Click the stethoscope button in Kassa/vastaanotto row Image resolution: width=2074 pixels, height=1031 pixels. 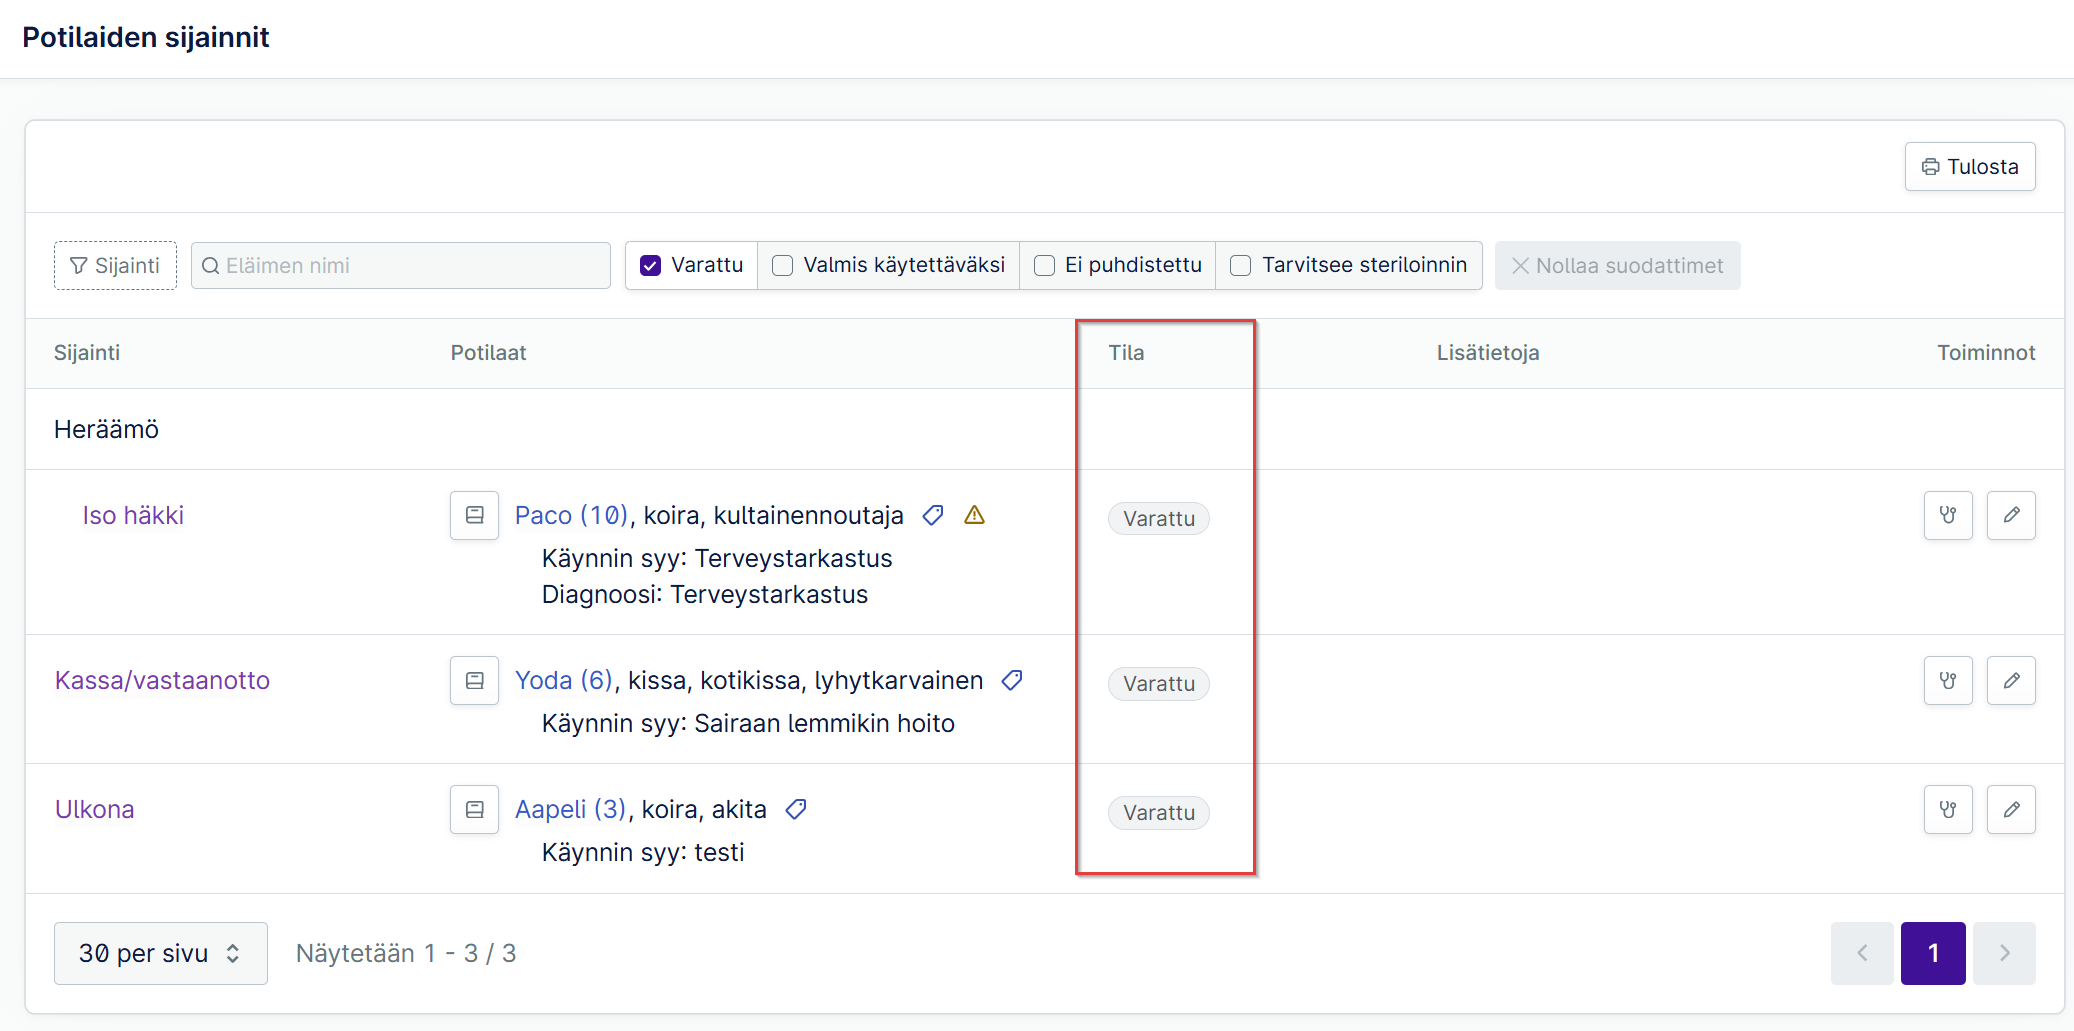[x=1948, y=680]
